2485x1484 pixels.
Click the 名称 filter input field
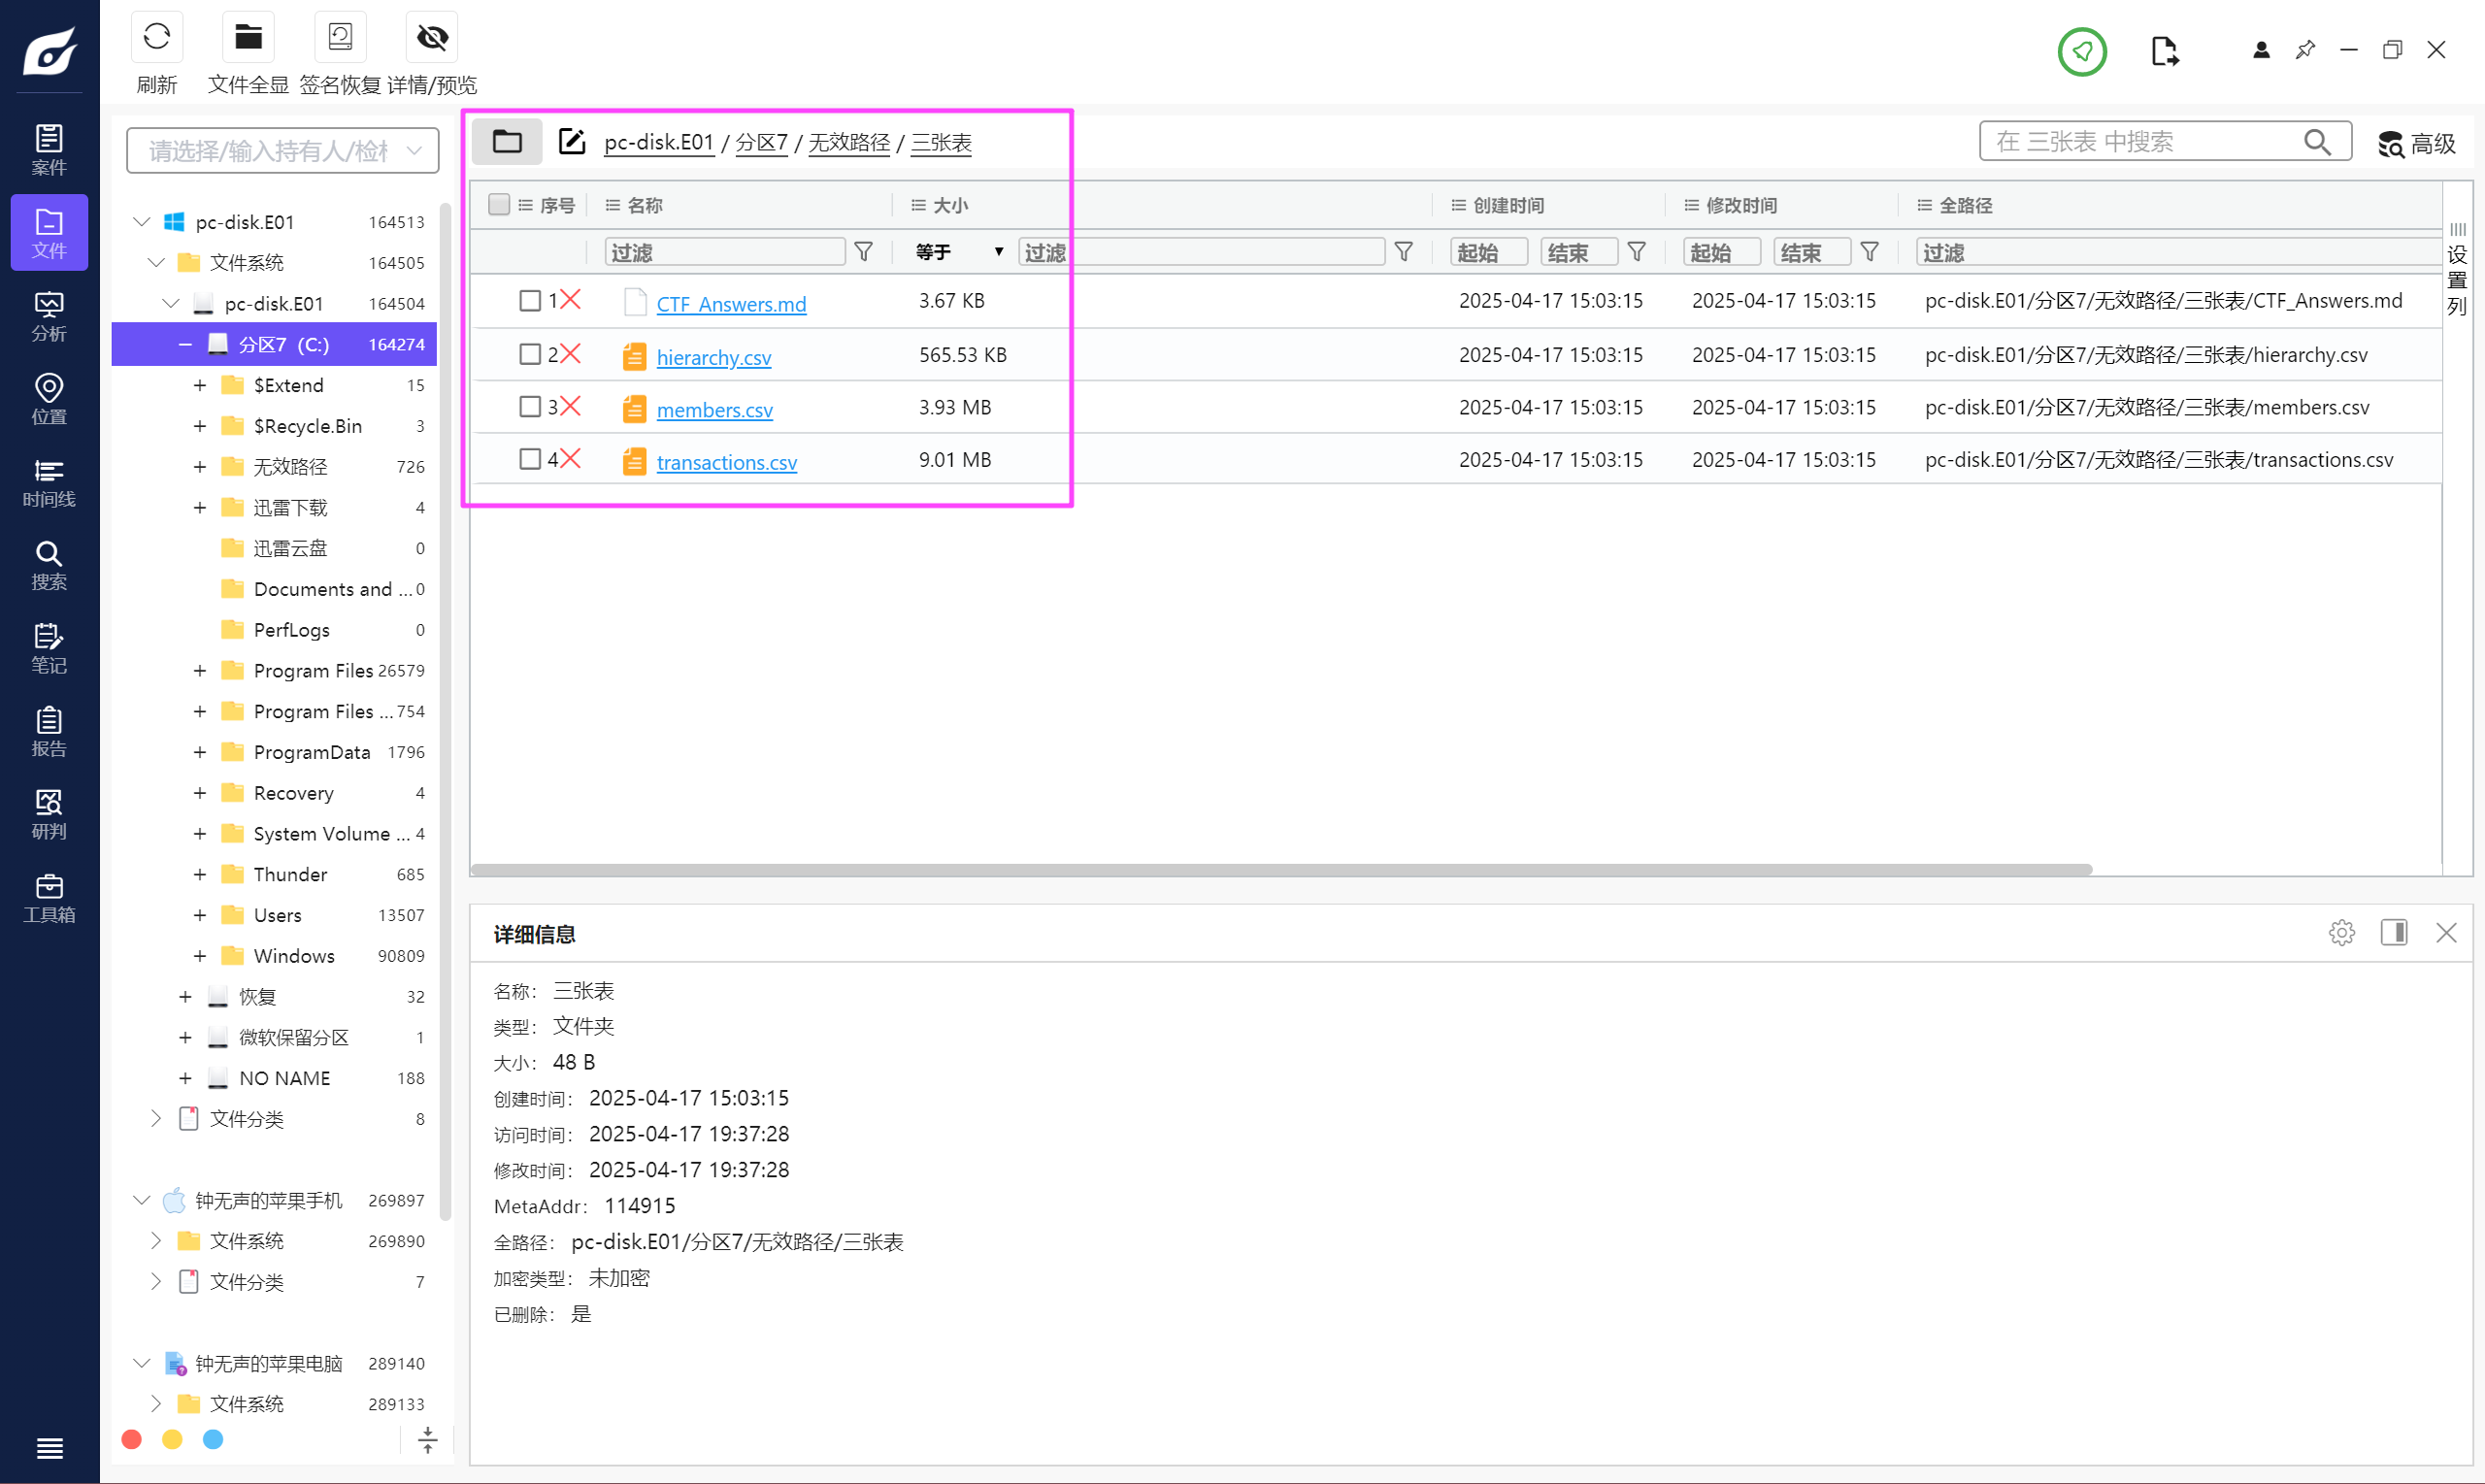tap(725, 252)
